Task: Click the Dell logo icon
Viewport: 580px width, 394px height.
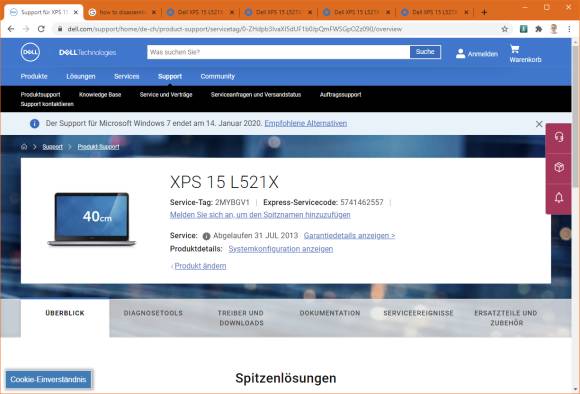Action: pyautogui.click(x=30, y=52)
